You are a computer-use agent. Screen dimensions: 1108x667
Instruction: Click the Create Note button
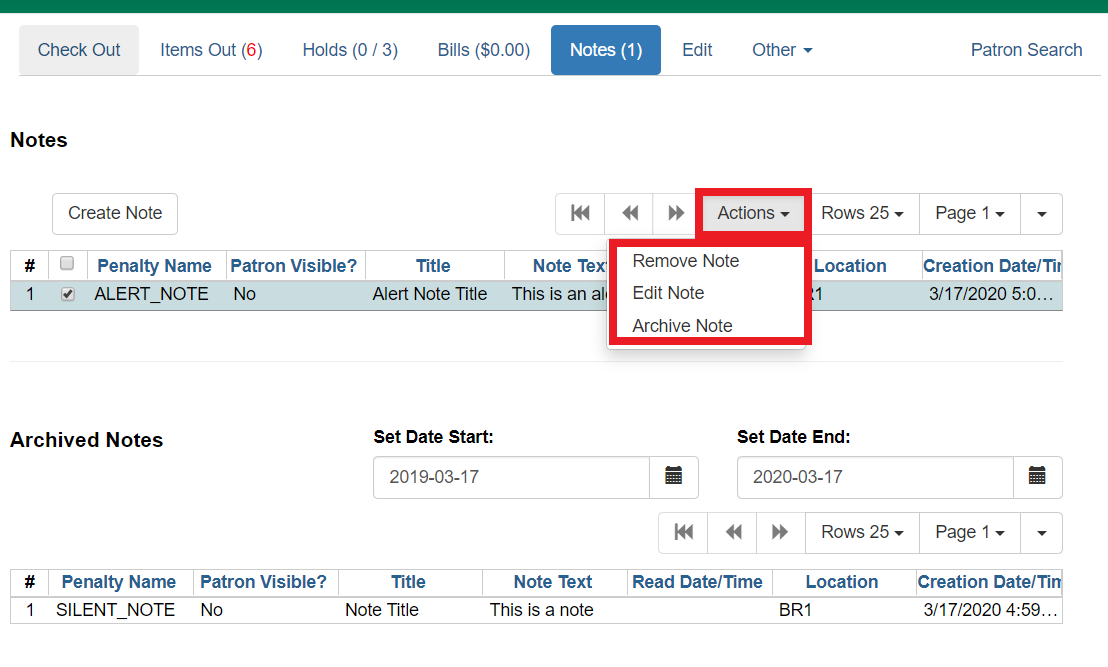pyautogui.click(x=115, y=213)
